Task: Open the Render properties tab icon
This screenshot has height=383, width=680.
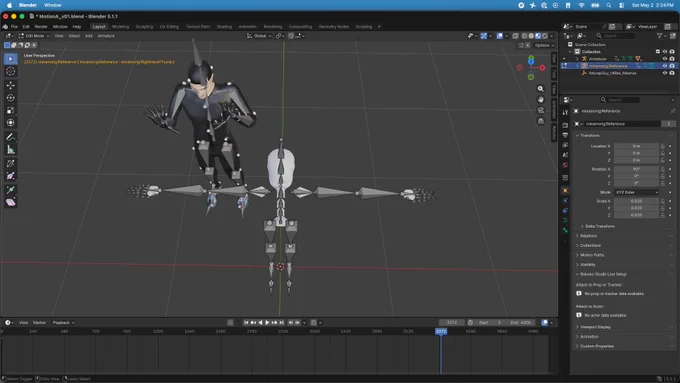Action: coord(565,125)
